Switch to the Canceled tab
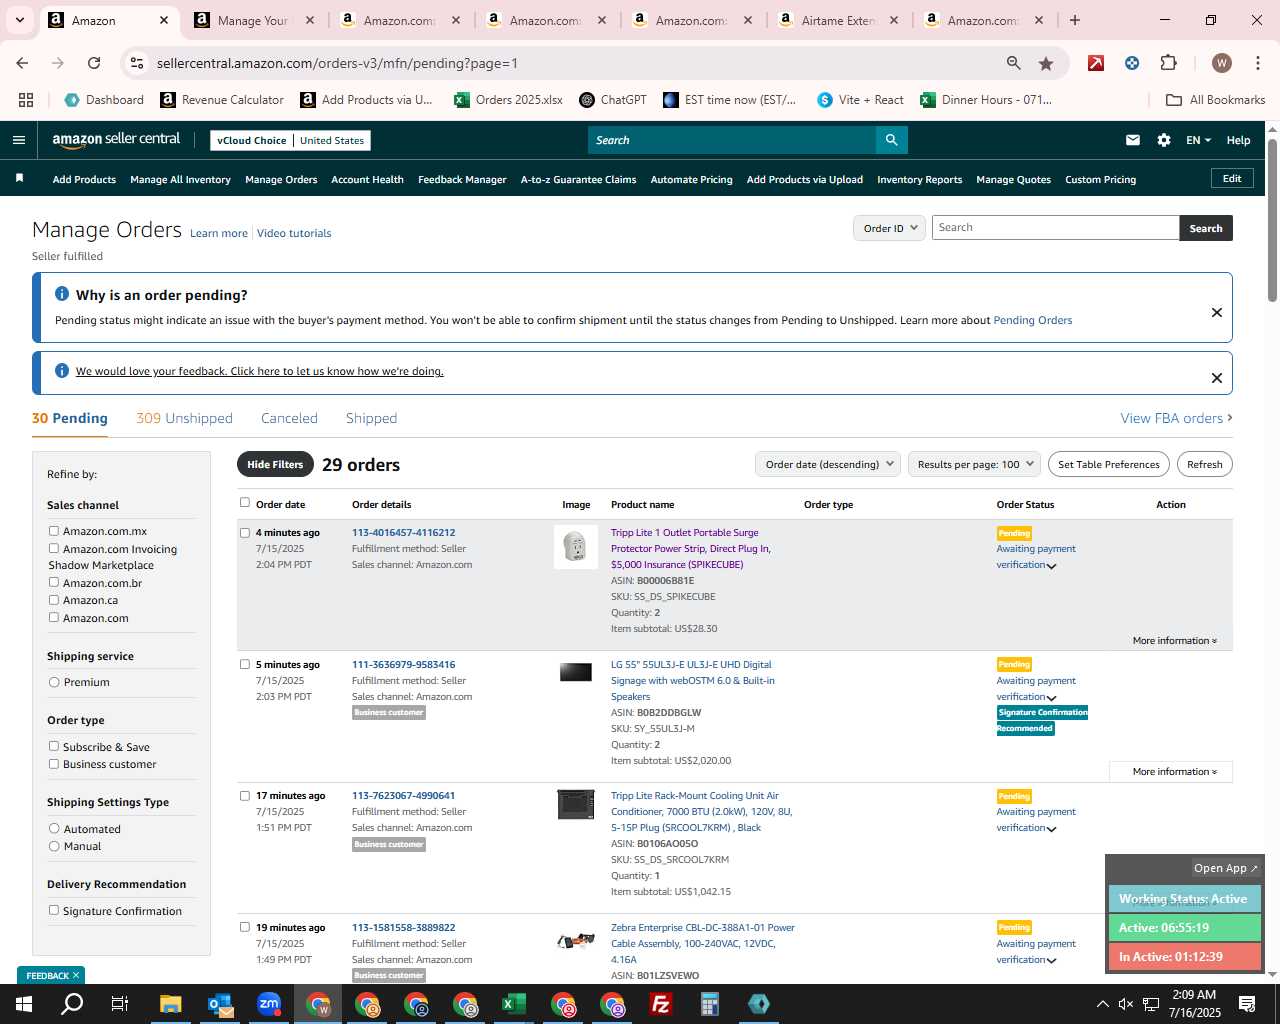This screenshot has width=1280, height=1024. click(289, 418)
